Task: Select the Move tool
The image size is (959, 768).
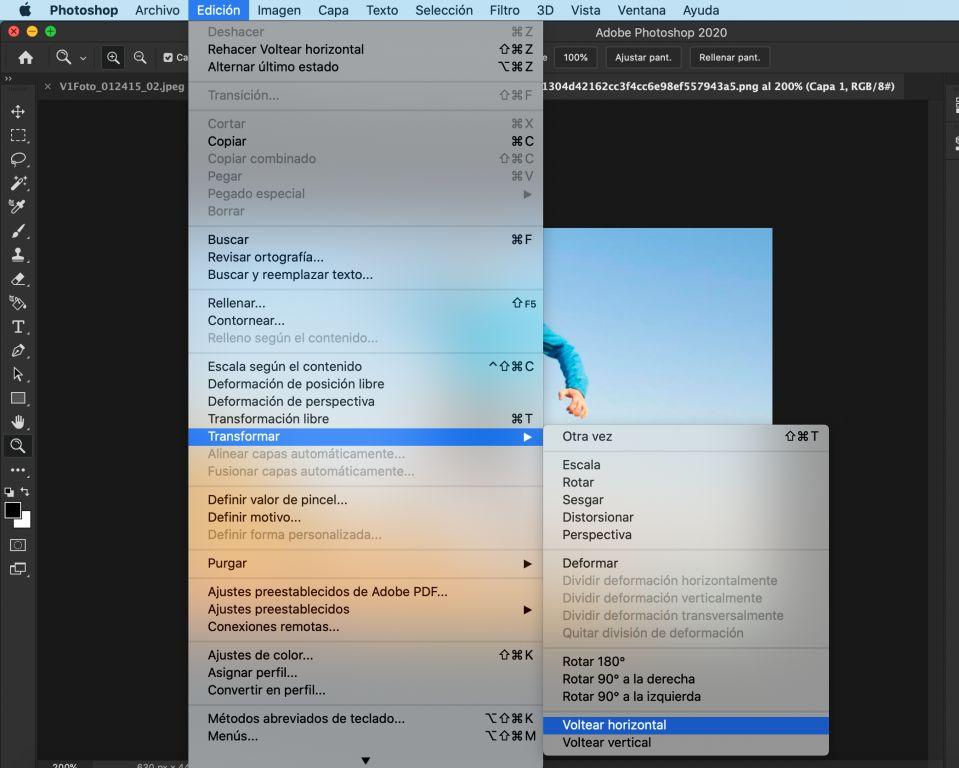Action: click(x=18, y=111)
